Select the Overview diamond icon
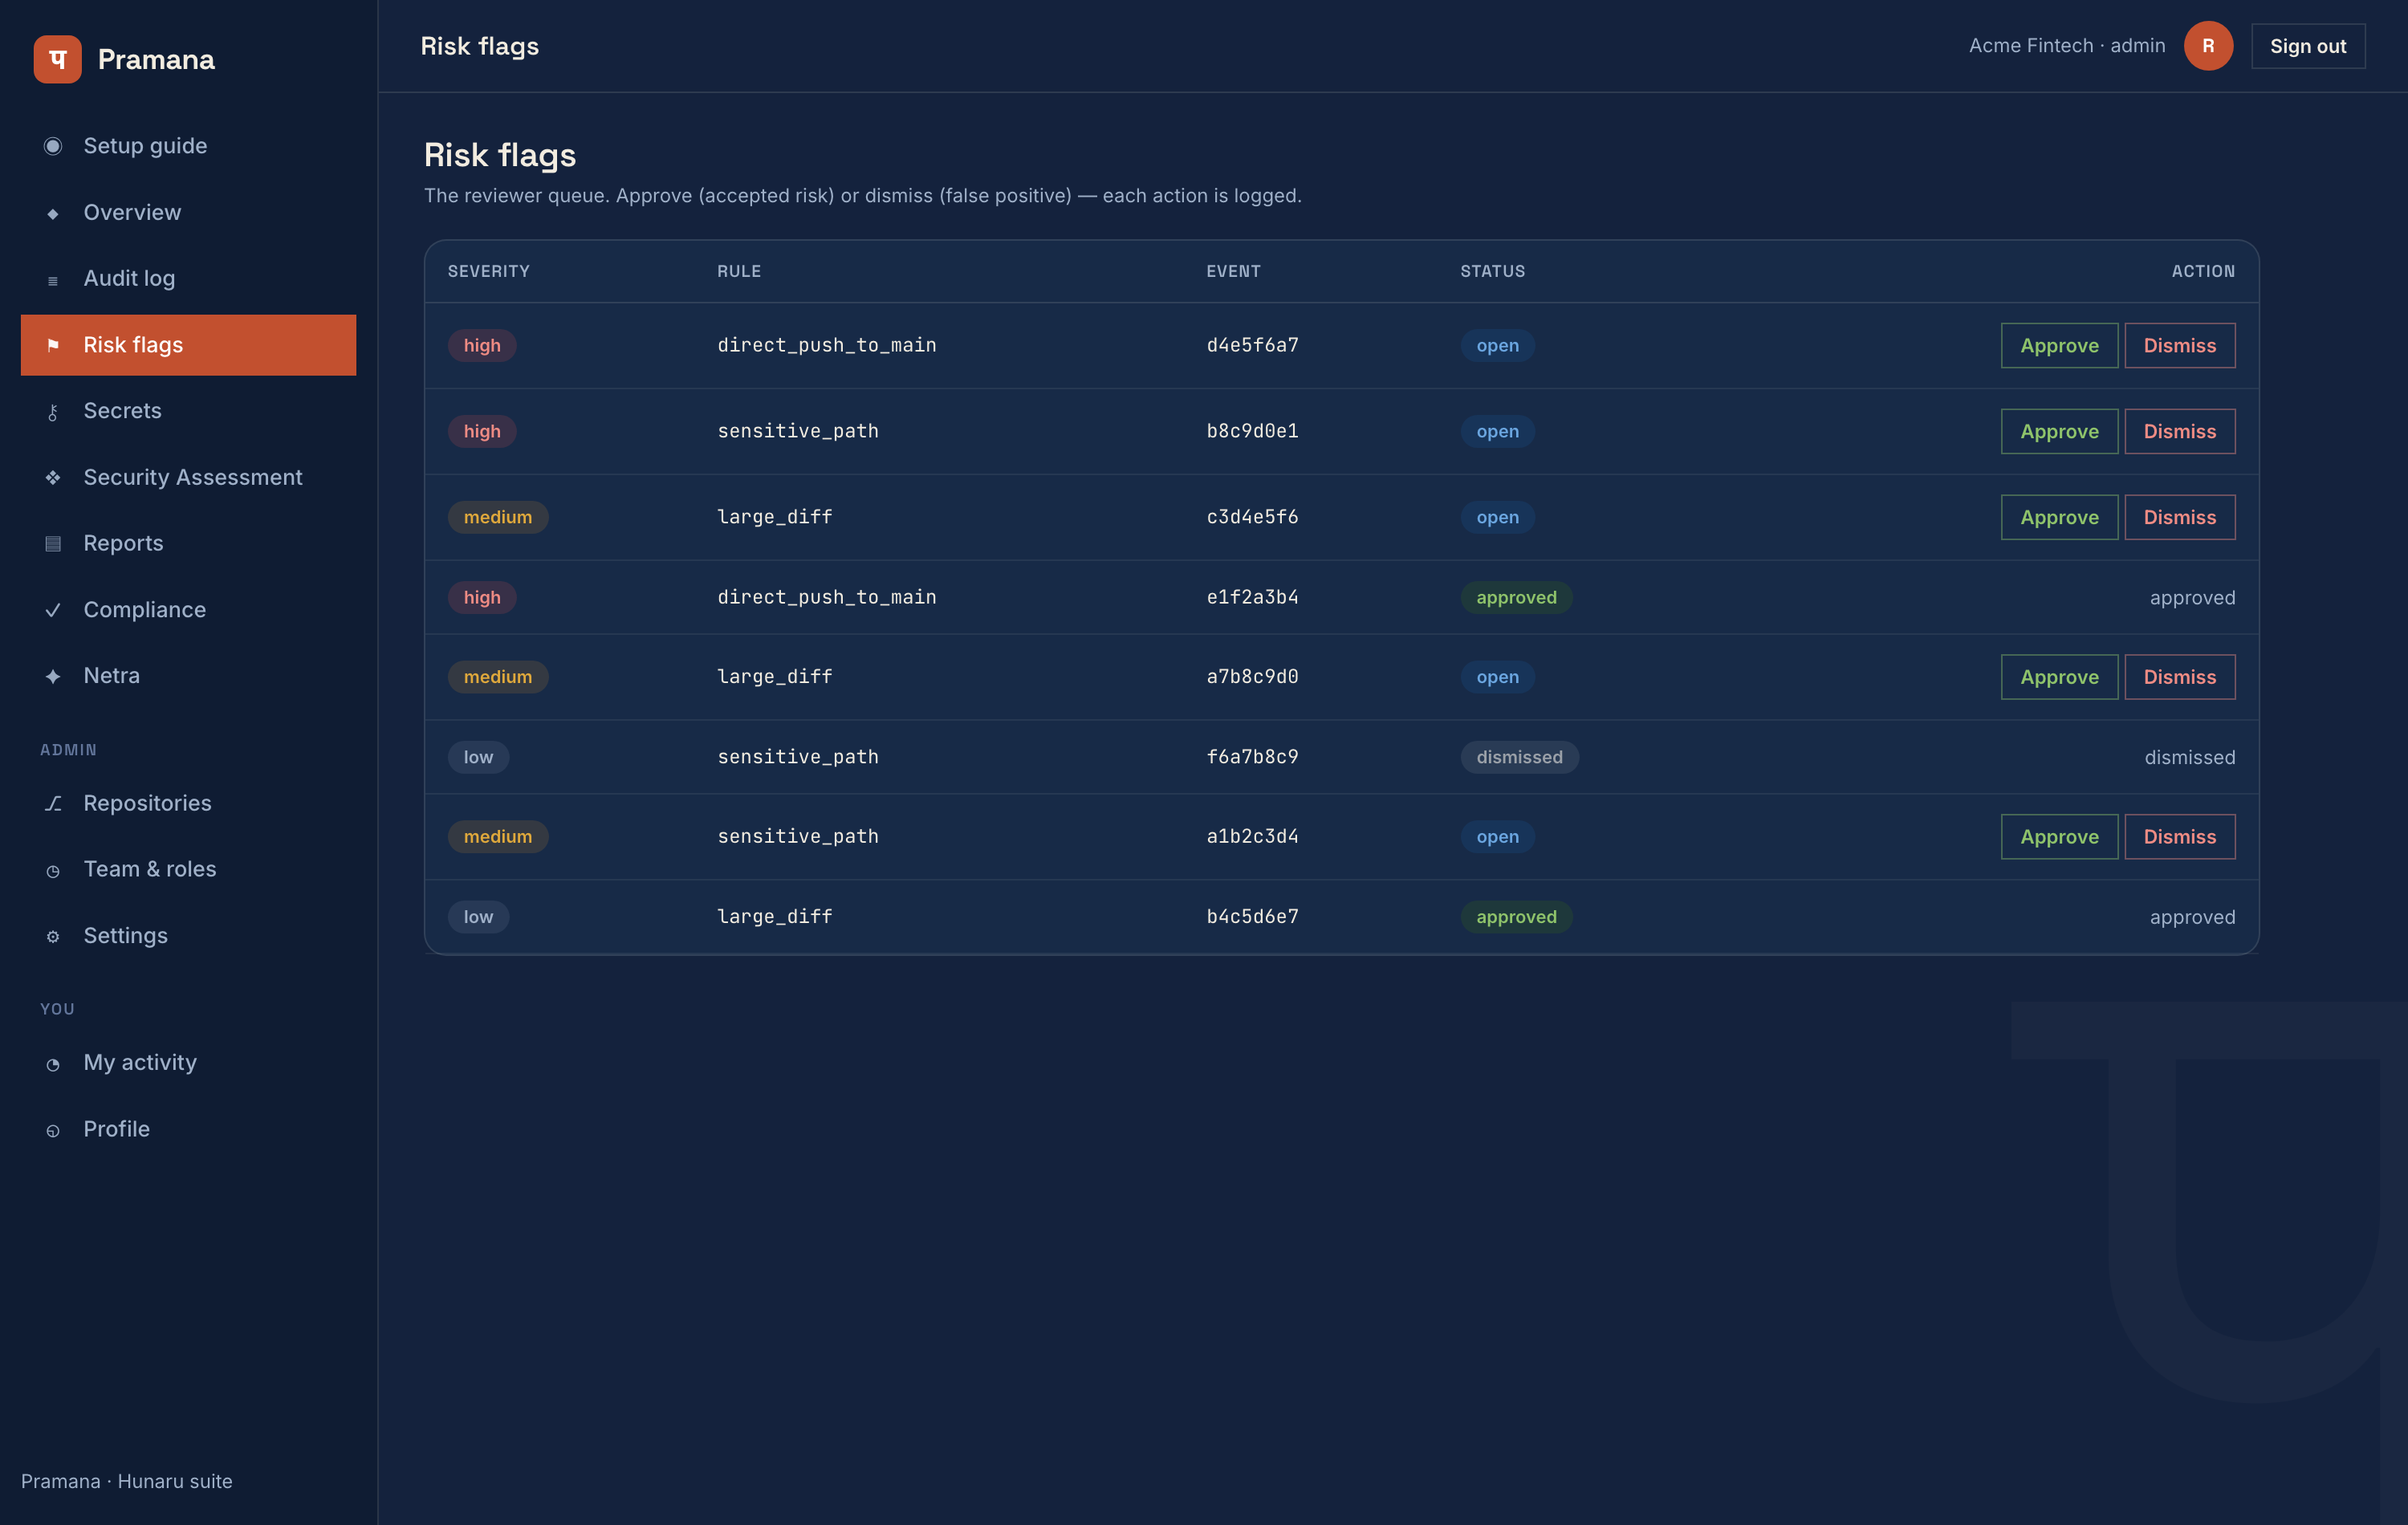Screen dimensions: 2408x1525 coord(53,213)
